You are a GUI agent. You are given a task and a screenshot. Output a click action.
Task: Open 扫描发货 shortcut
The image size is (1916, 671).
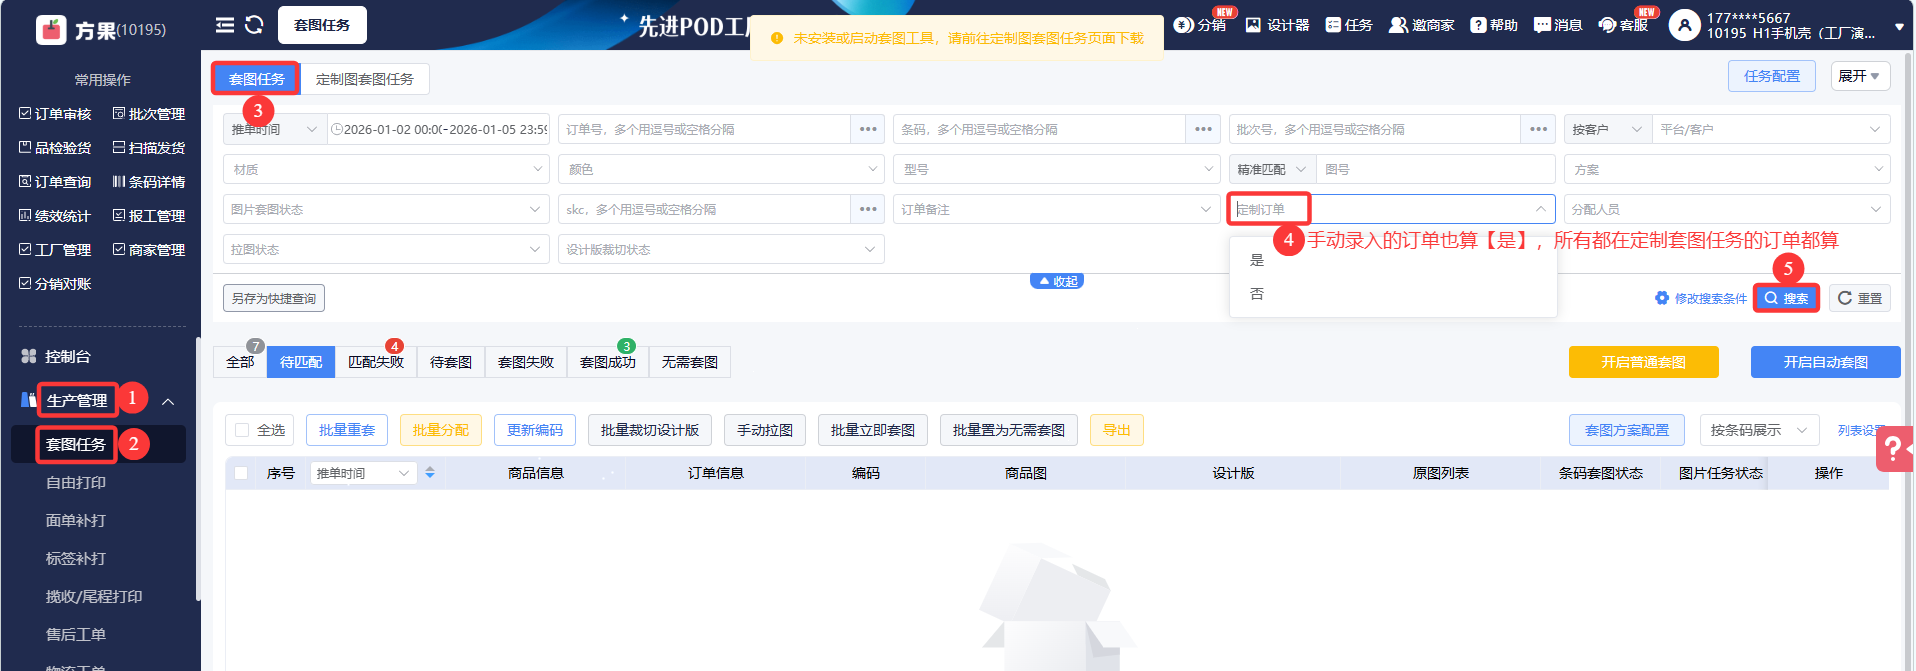tap(149, 148)
